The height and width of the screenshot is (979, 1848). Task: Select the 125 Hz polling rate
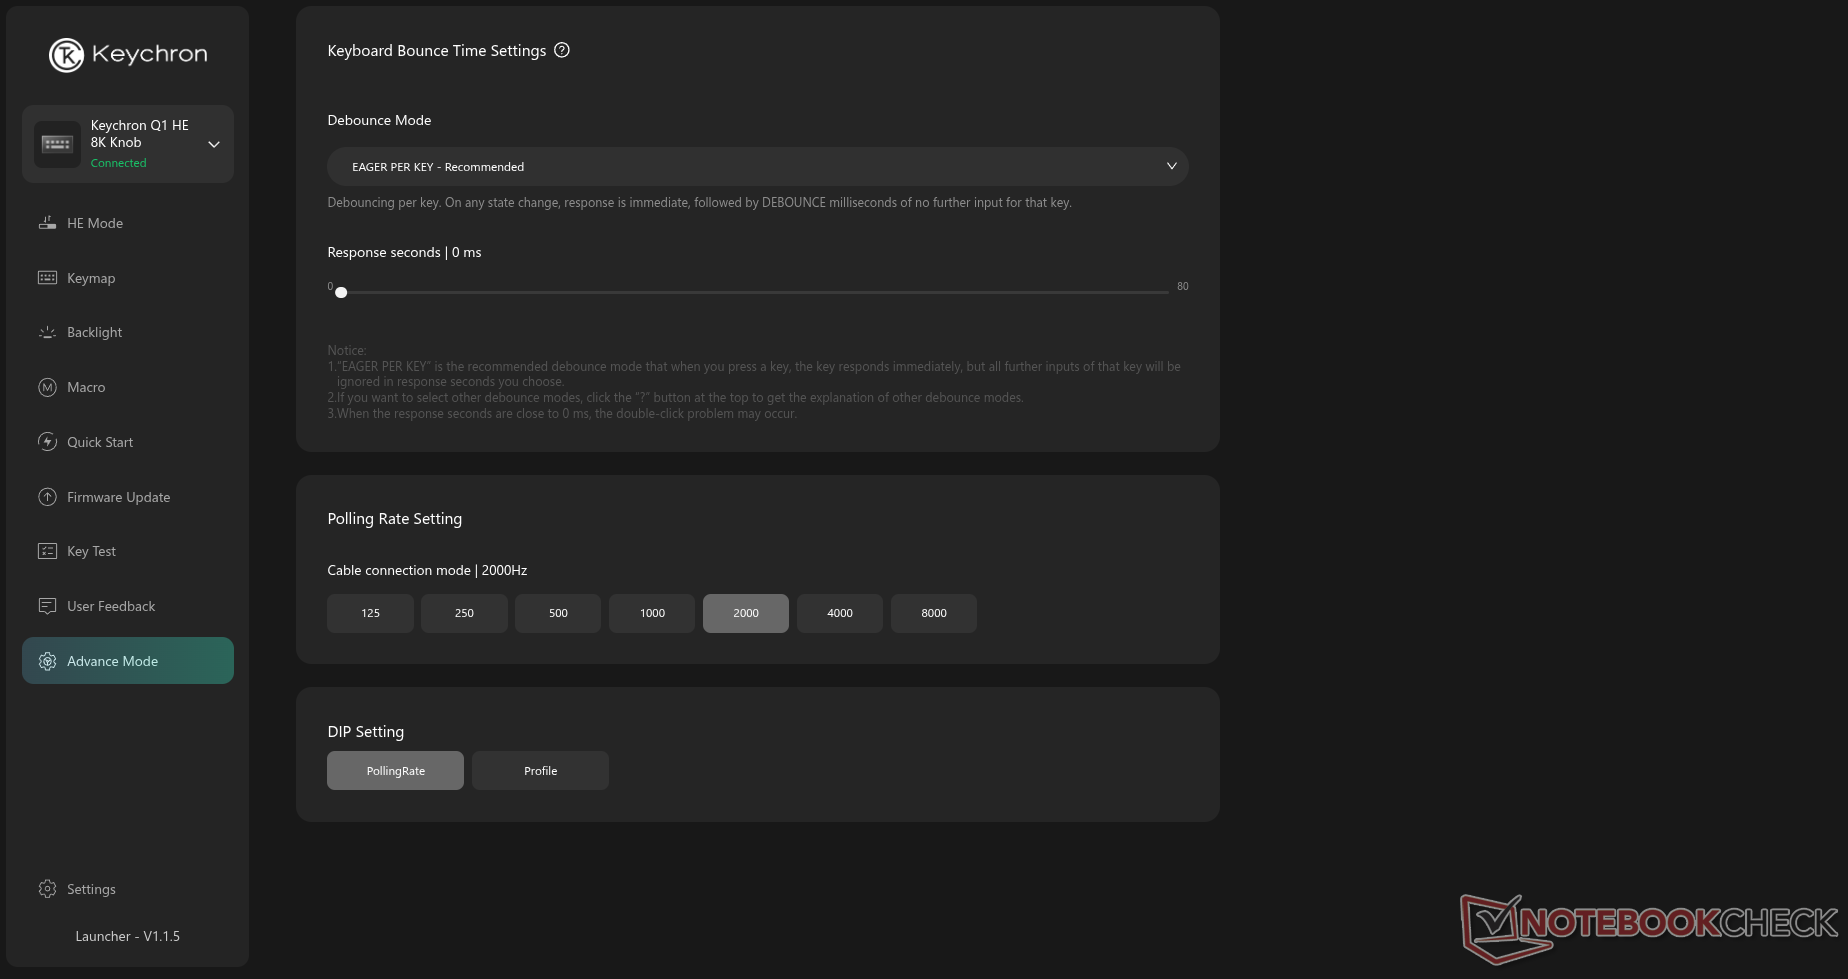pyautogui.click(x=370, y=613)
